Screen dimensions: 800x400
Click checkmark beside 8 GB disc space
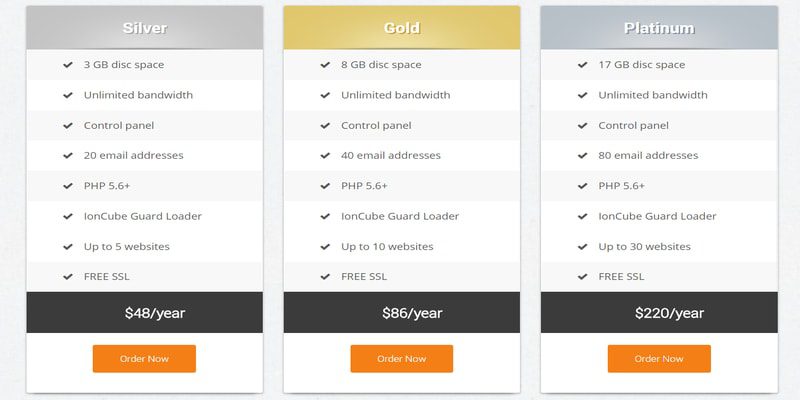(325, 65)
